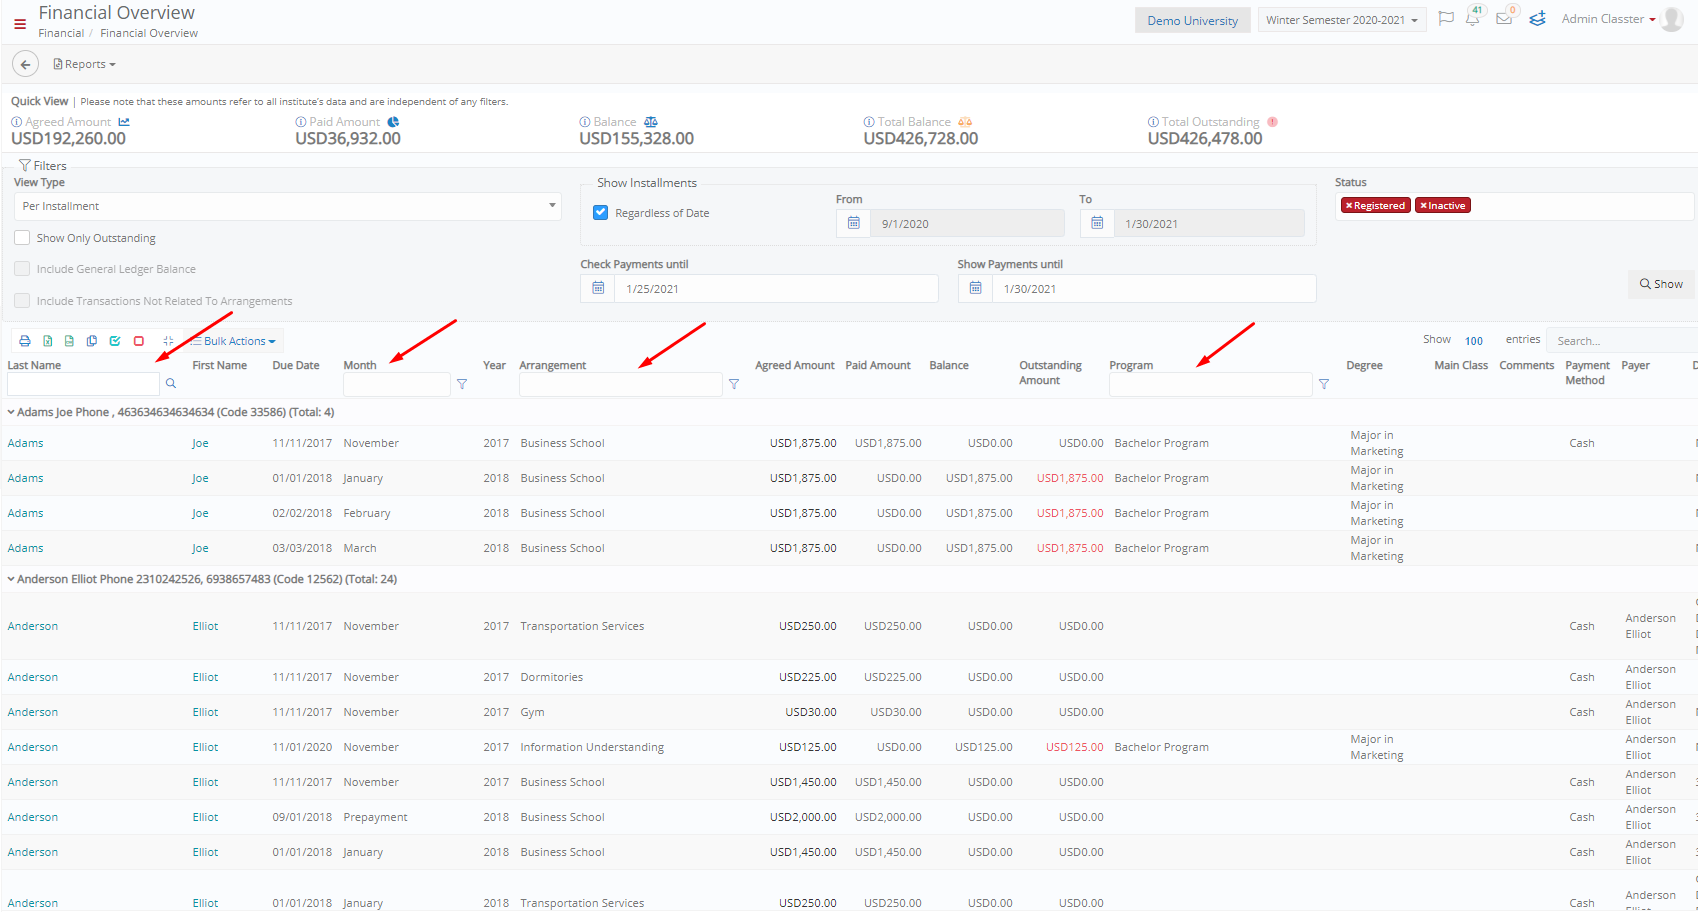1698x912 pixels.
Task: Open notifications bell with 41 badge
Action: (x=1472, y=19)
